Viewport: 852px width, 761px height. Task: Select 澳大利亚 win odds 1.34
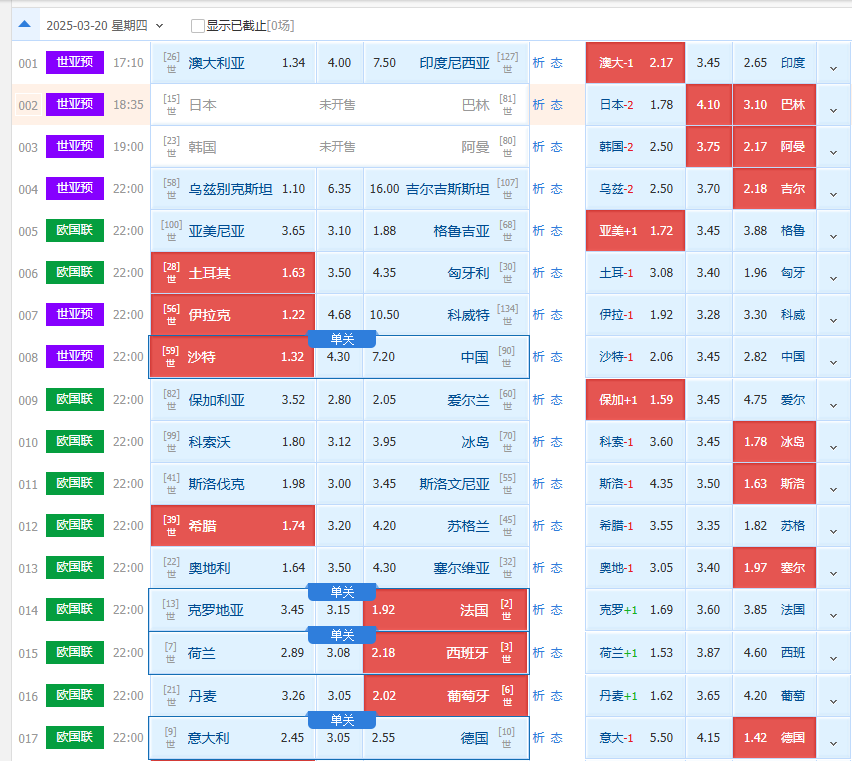233,63
